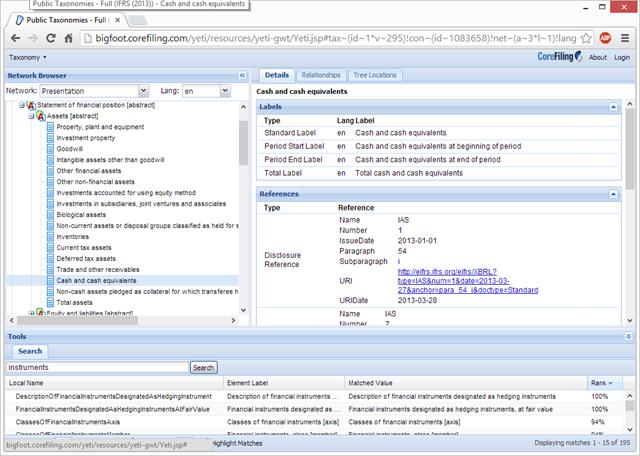The height and width of the screenshot is (456, 640).
Task: Click the Search button
Action: coord(203,367)
